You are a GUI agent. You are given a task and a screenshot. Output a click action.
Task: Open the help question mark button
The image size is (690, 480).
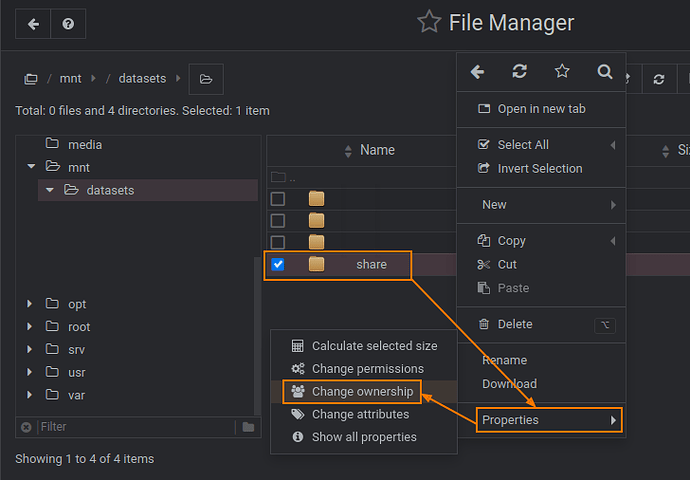click(68, 24)
